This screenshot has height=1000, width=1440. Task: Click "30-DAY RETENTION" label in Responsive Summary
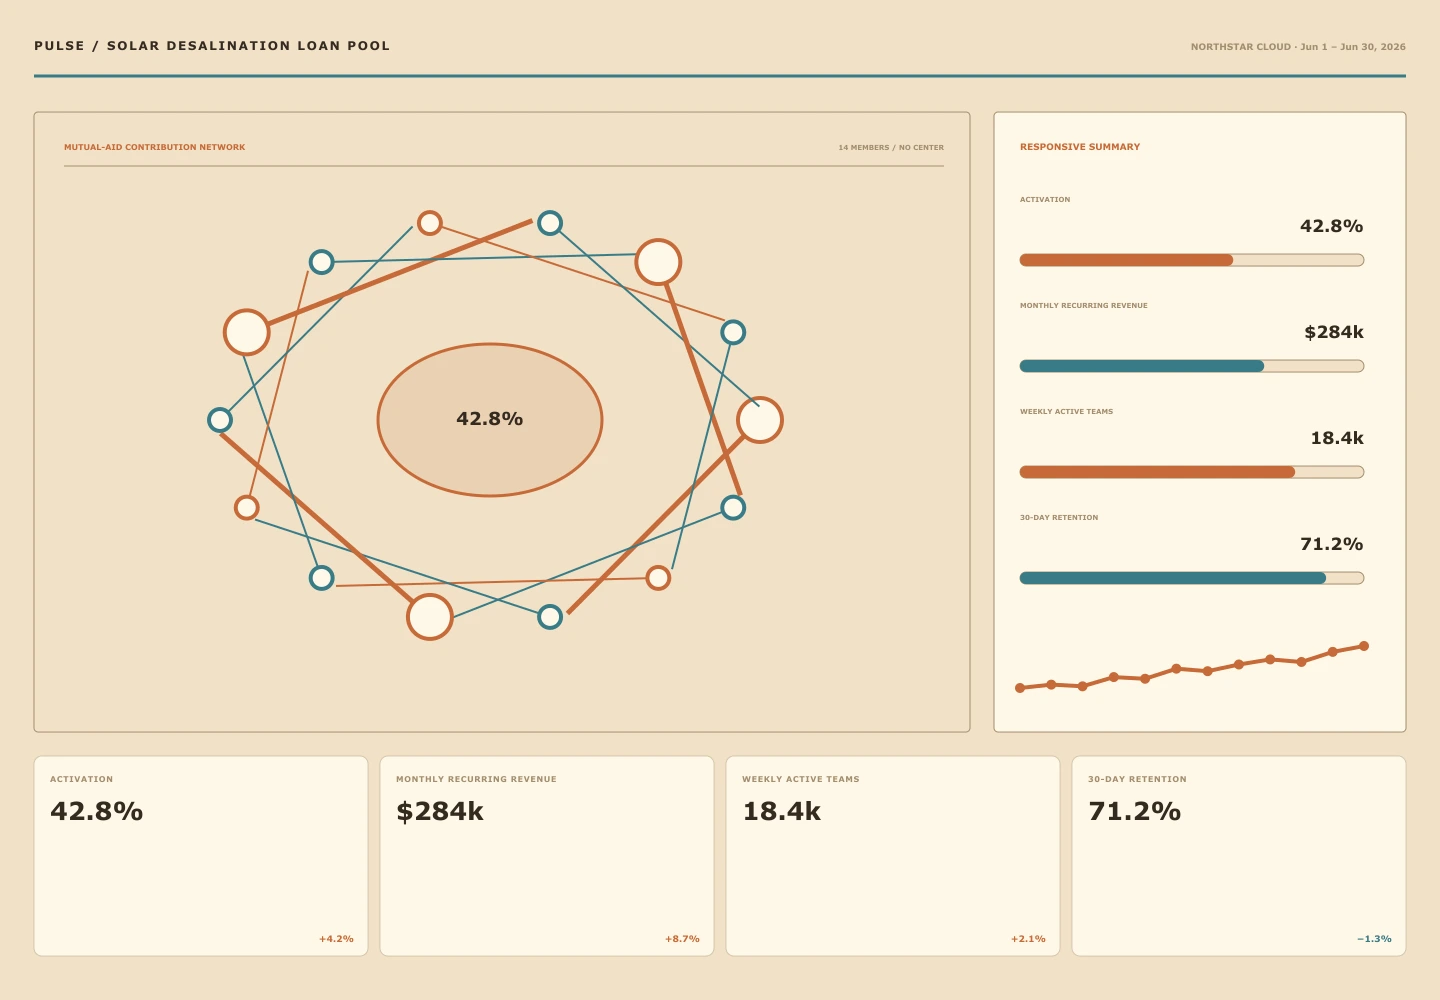pyautogui.click(x=1059, y=518)
